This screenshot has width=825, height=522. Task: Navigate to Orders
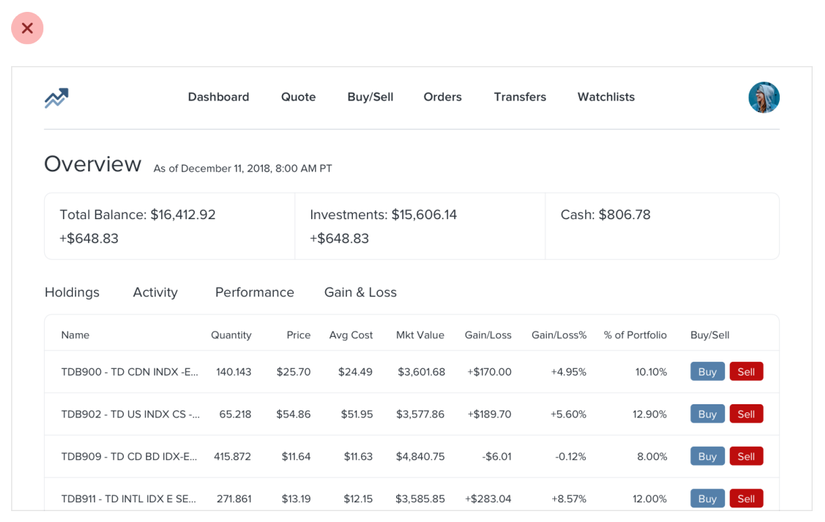(x=442, y=97)
